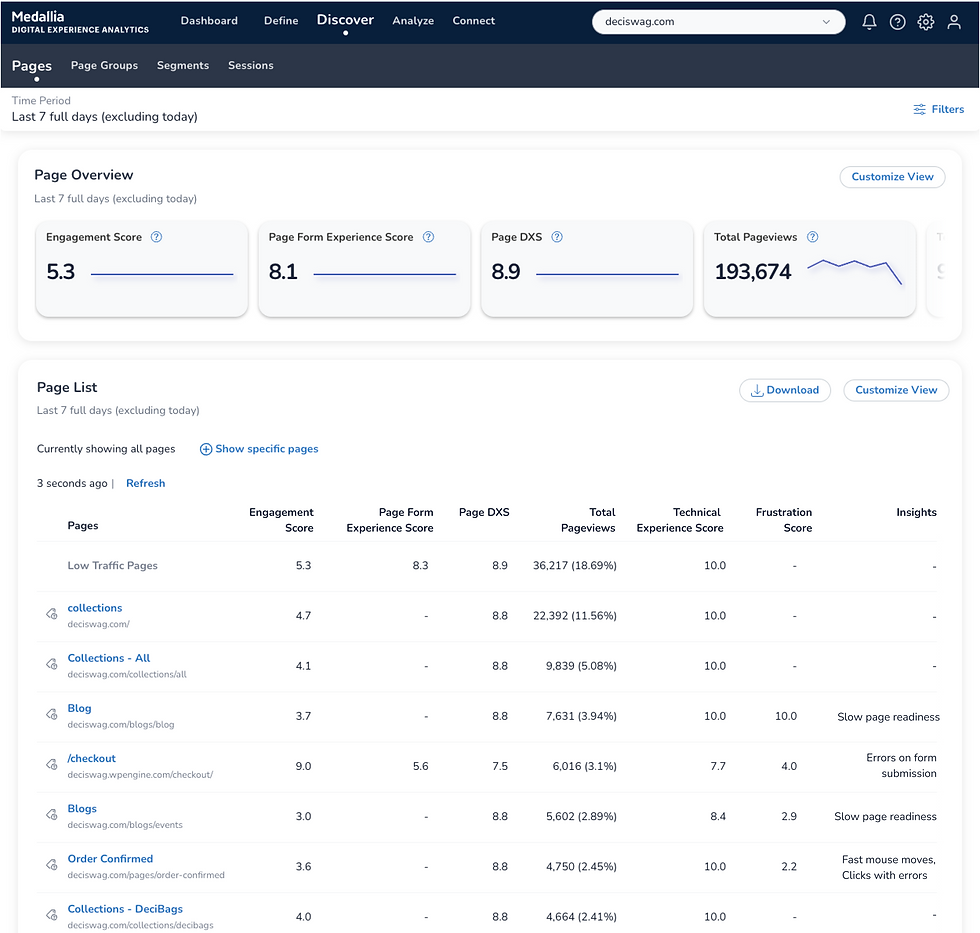Screen dimensions: 980x933
Task: Switch to the Pages tab
Action: (x=31, y=66)
